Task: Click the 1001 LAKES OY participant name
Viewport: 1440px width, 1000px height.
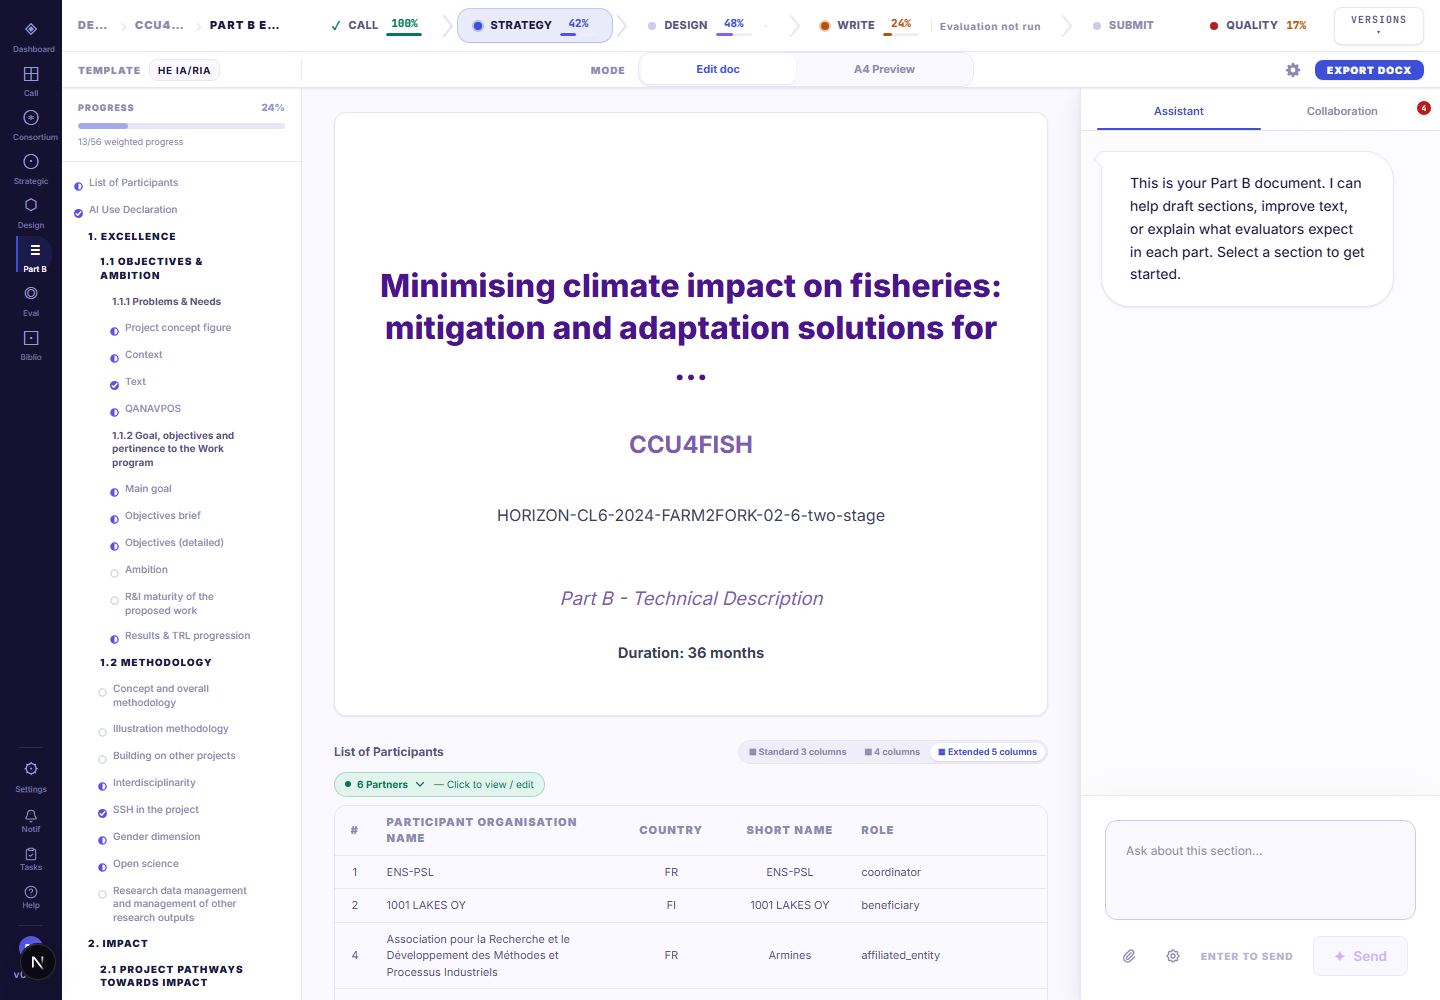Action: 426,905
